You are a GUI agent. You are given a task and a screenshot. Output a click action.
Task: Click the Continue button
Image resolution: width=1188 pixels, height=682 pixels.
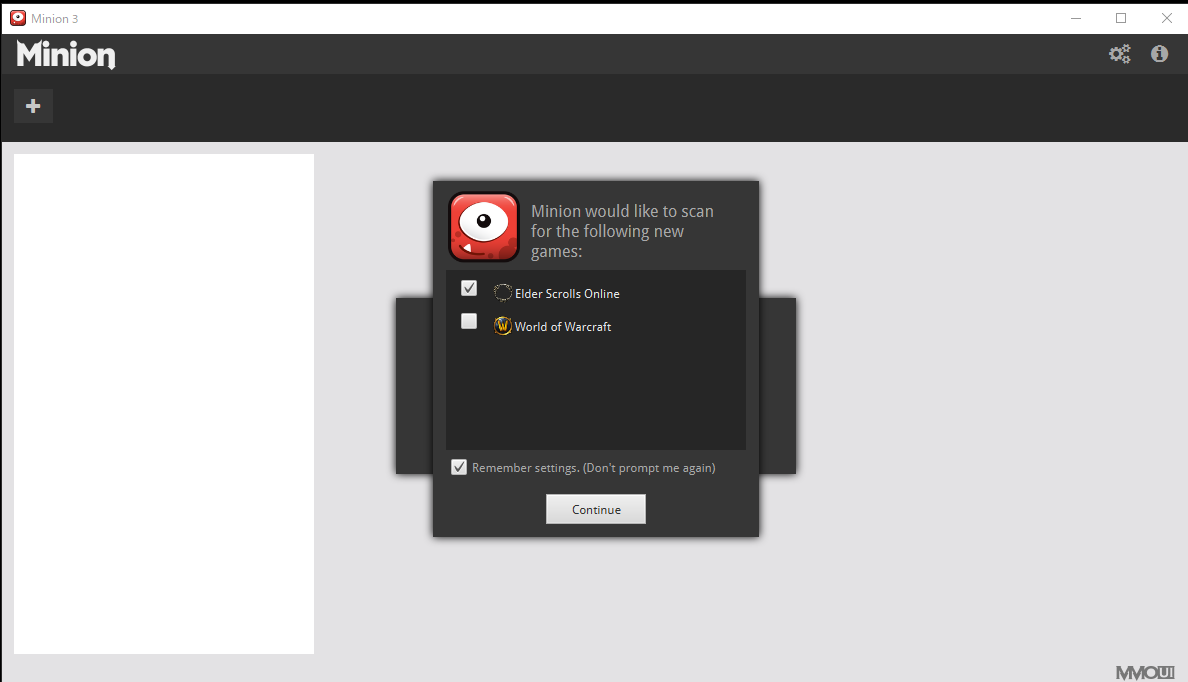596,509
